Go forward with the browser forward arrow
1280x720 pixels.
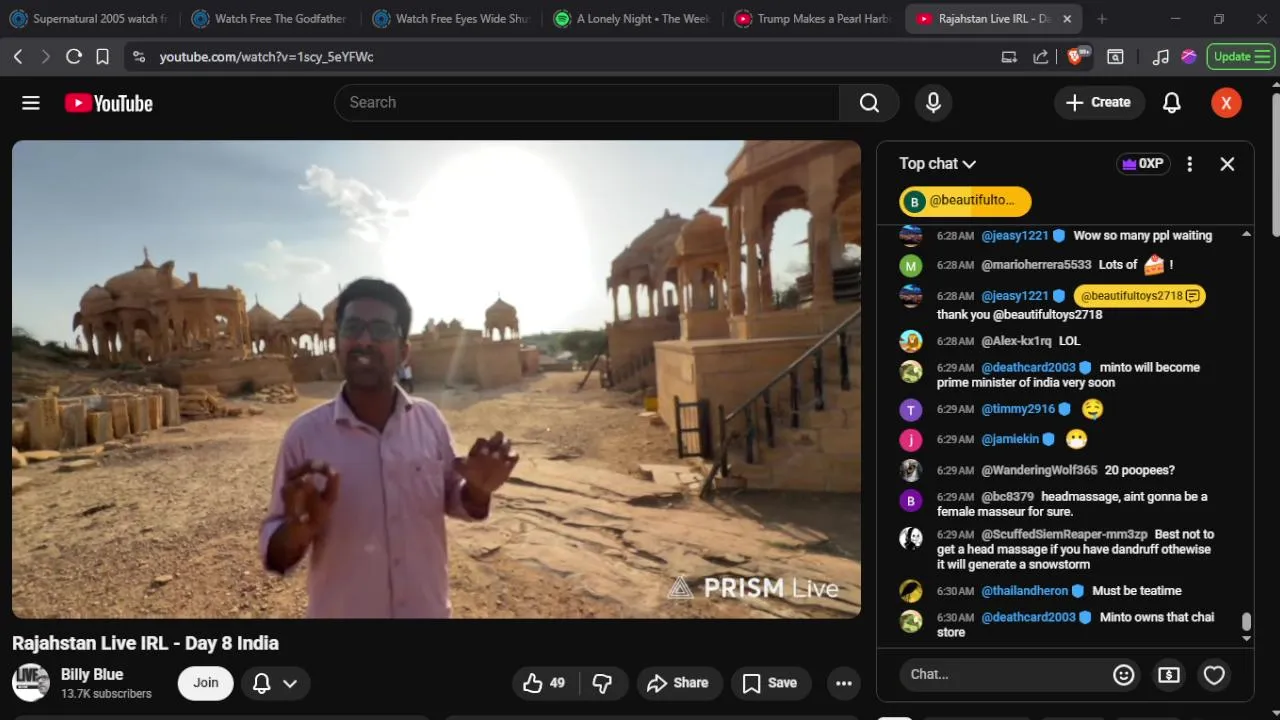pos(45,57)
